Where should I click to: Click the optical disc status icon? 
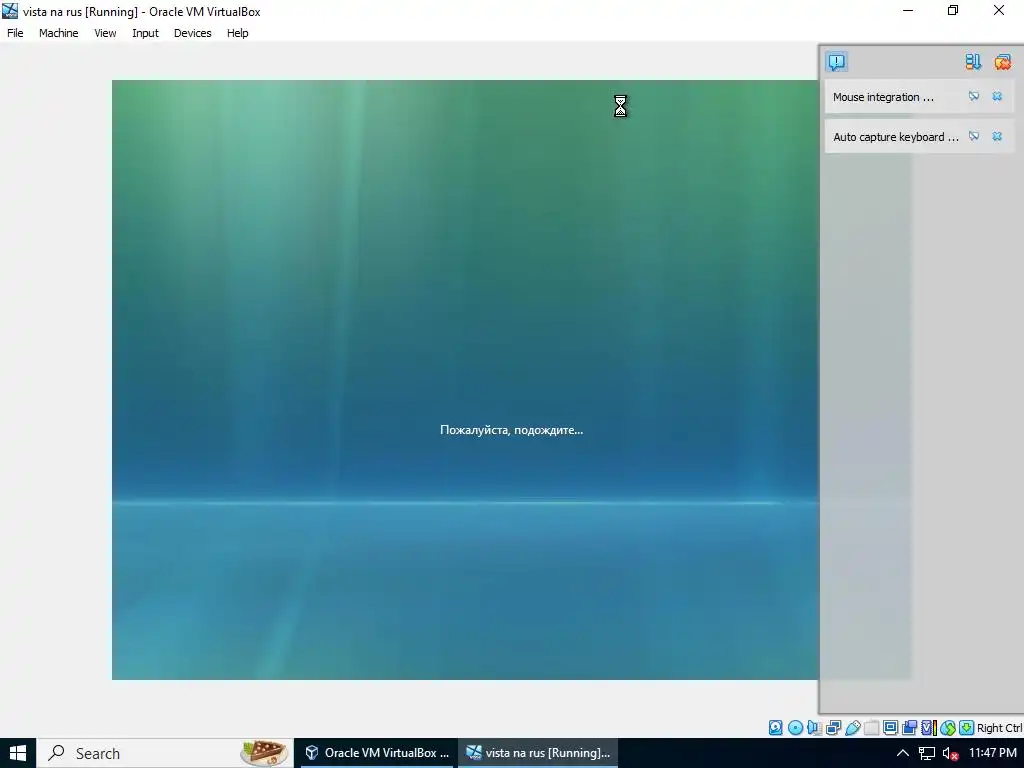pyautogui.click(x=795, y=728)
